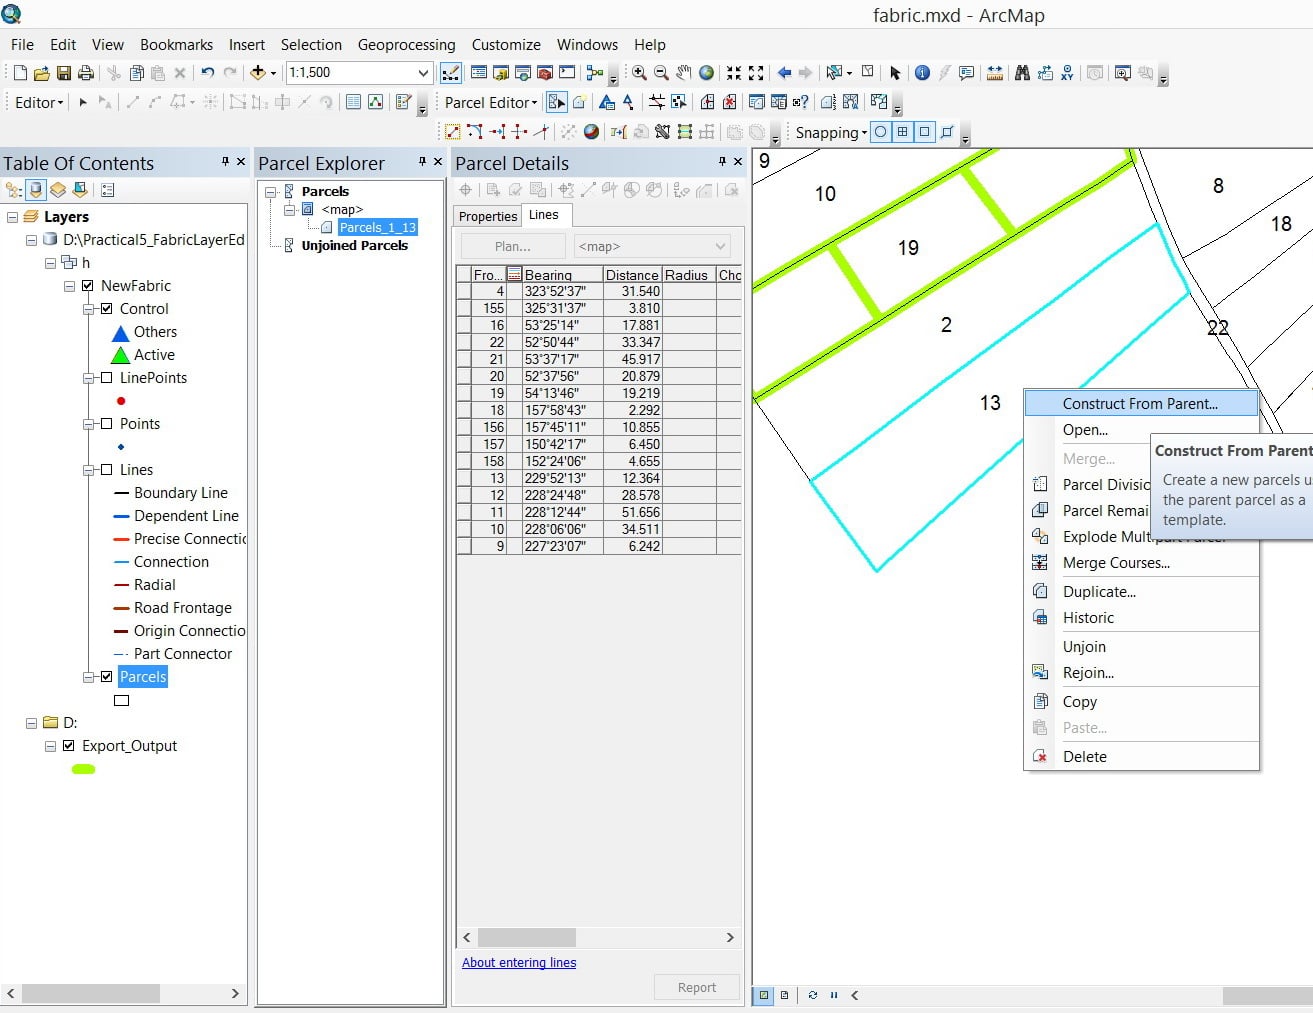
Task: Open the Snapping dropdown menu
Action: [831, 132]
